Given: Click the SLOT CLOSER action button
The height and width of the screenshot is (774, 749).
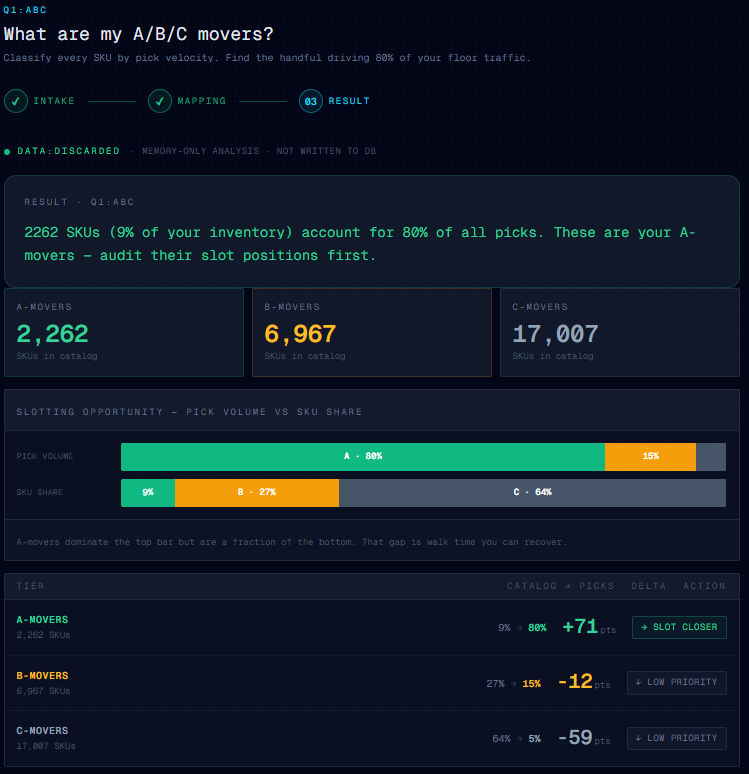Looking at the screenshot, I should point(679,627).
